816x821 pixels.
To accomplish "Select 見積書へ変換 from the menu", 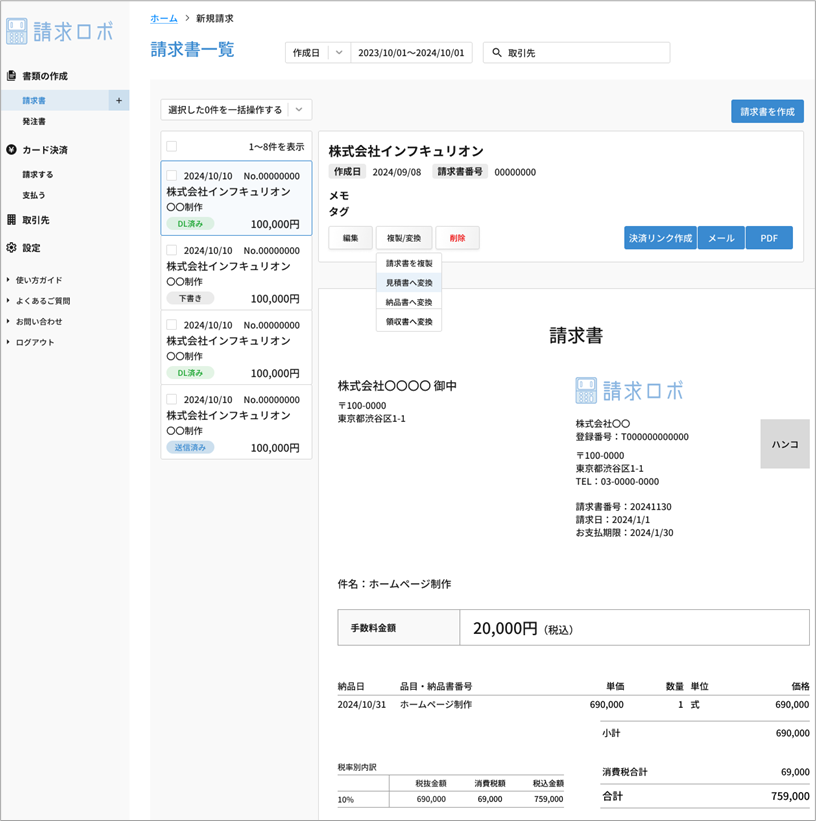I will point(409,283).
